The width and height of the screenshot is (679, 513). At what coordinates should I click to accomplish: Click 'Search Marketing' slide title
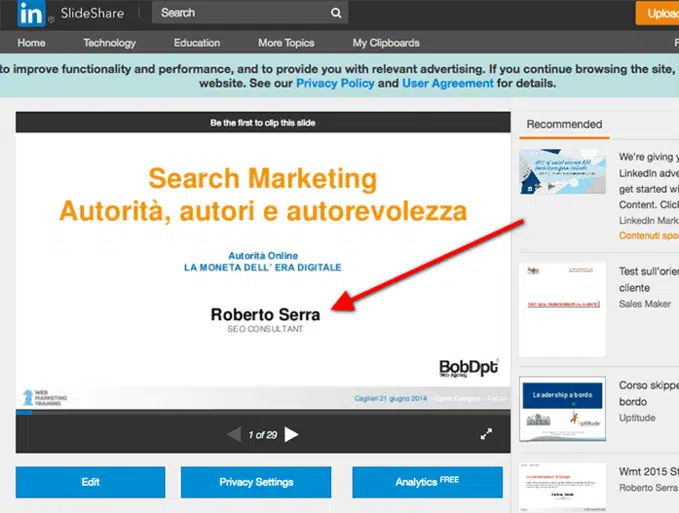click(263, 178)
